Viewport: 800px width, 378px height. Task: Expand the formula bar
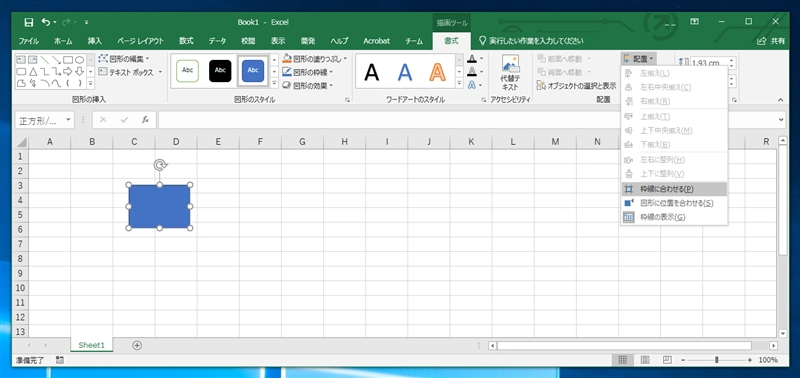782,120
